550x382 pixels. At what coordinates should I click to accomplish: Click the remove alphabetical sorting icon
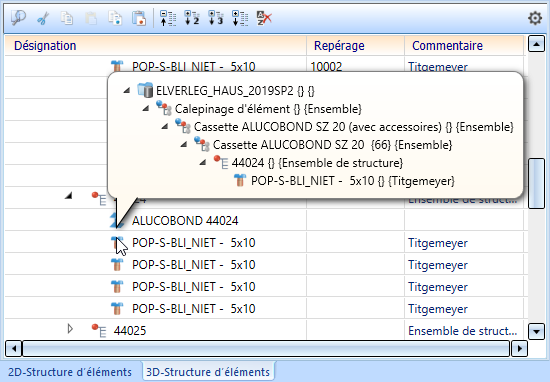[x=264, y=18]
